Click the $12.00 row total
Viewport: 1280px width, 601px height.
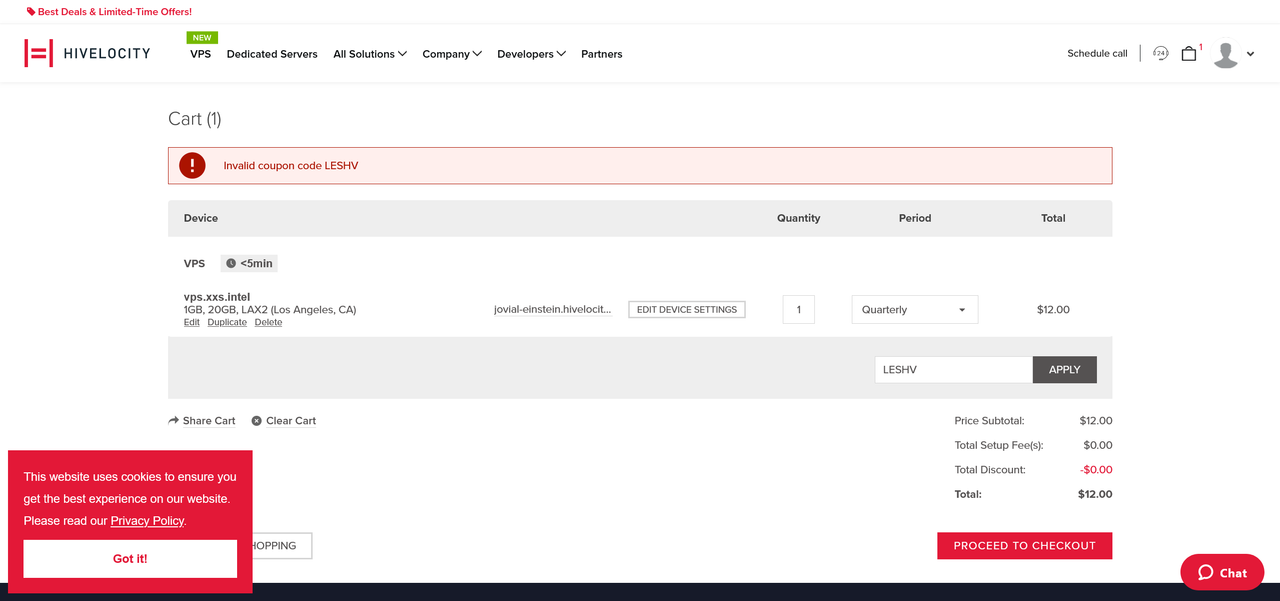tap(1053, 310)
